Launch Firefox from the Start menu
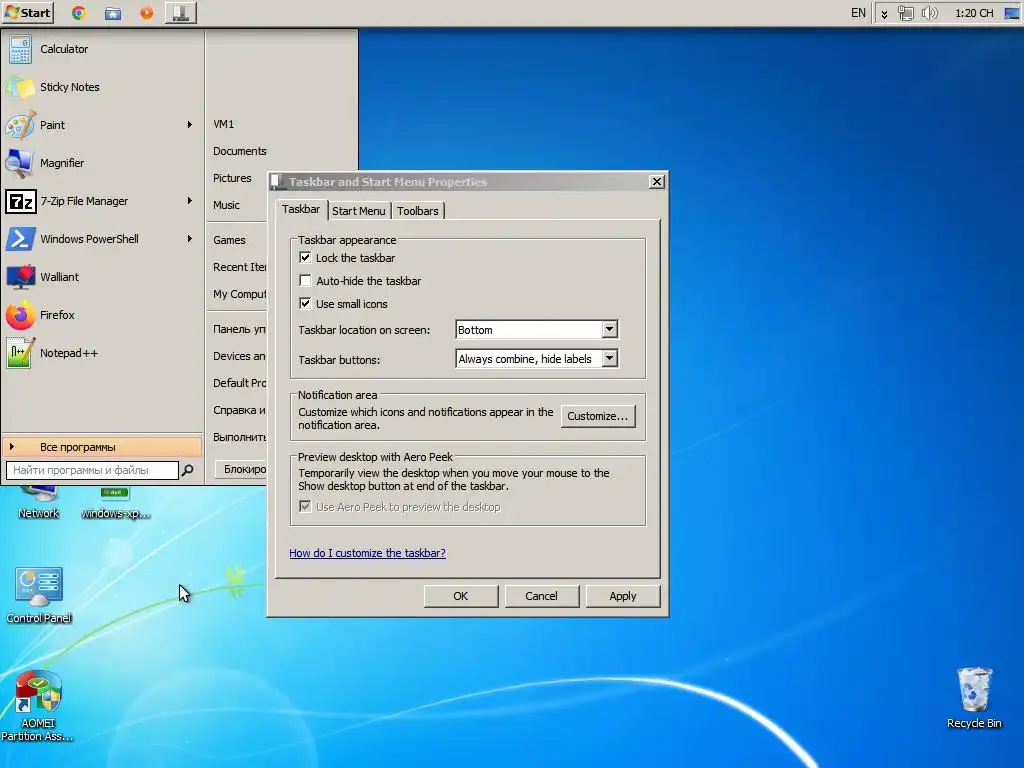 103,315
